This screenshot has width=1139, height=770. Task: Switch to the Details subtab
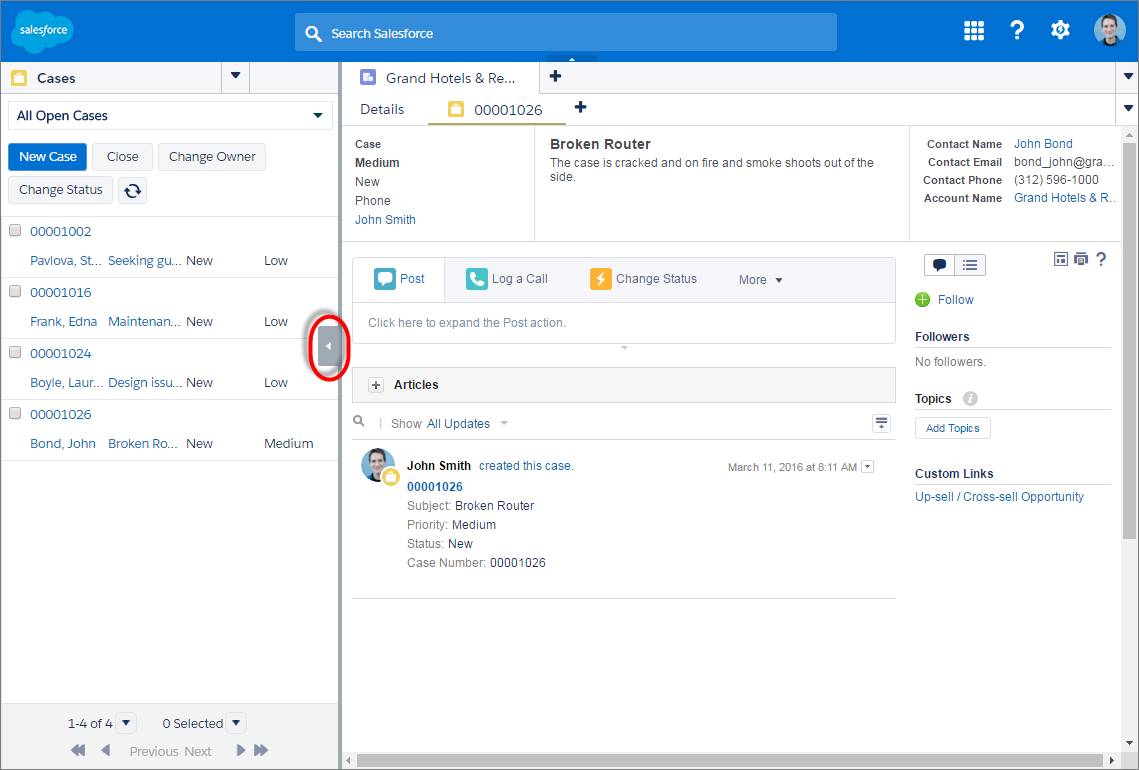(x=382, y=110)
